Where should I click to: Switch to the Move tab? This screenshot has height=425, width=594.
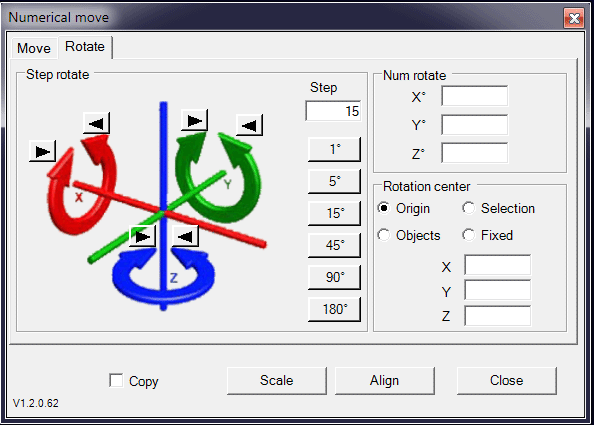click(34, 48)
